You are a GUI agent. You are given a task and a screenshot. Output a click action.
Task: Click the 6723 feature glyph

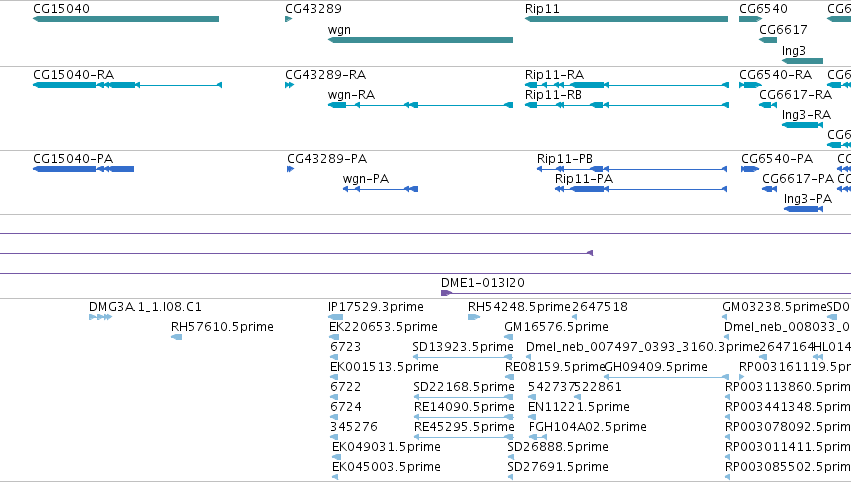[x=333, y=357]
